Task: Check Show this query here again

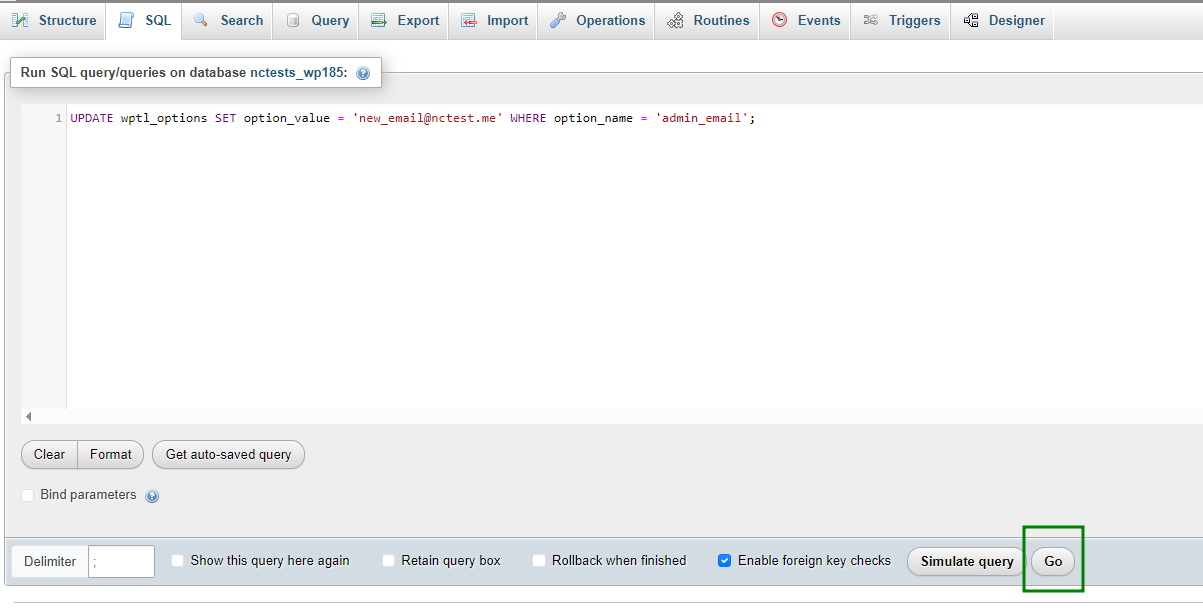Action: 178,561
